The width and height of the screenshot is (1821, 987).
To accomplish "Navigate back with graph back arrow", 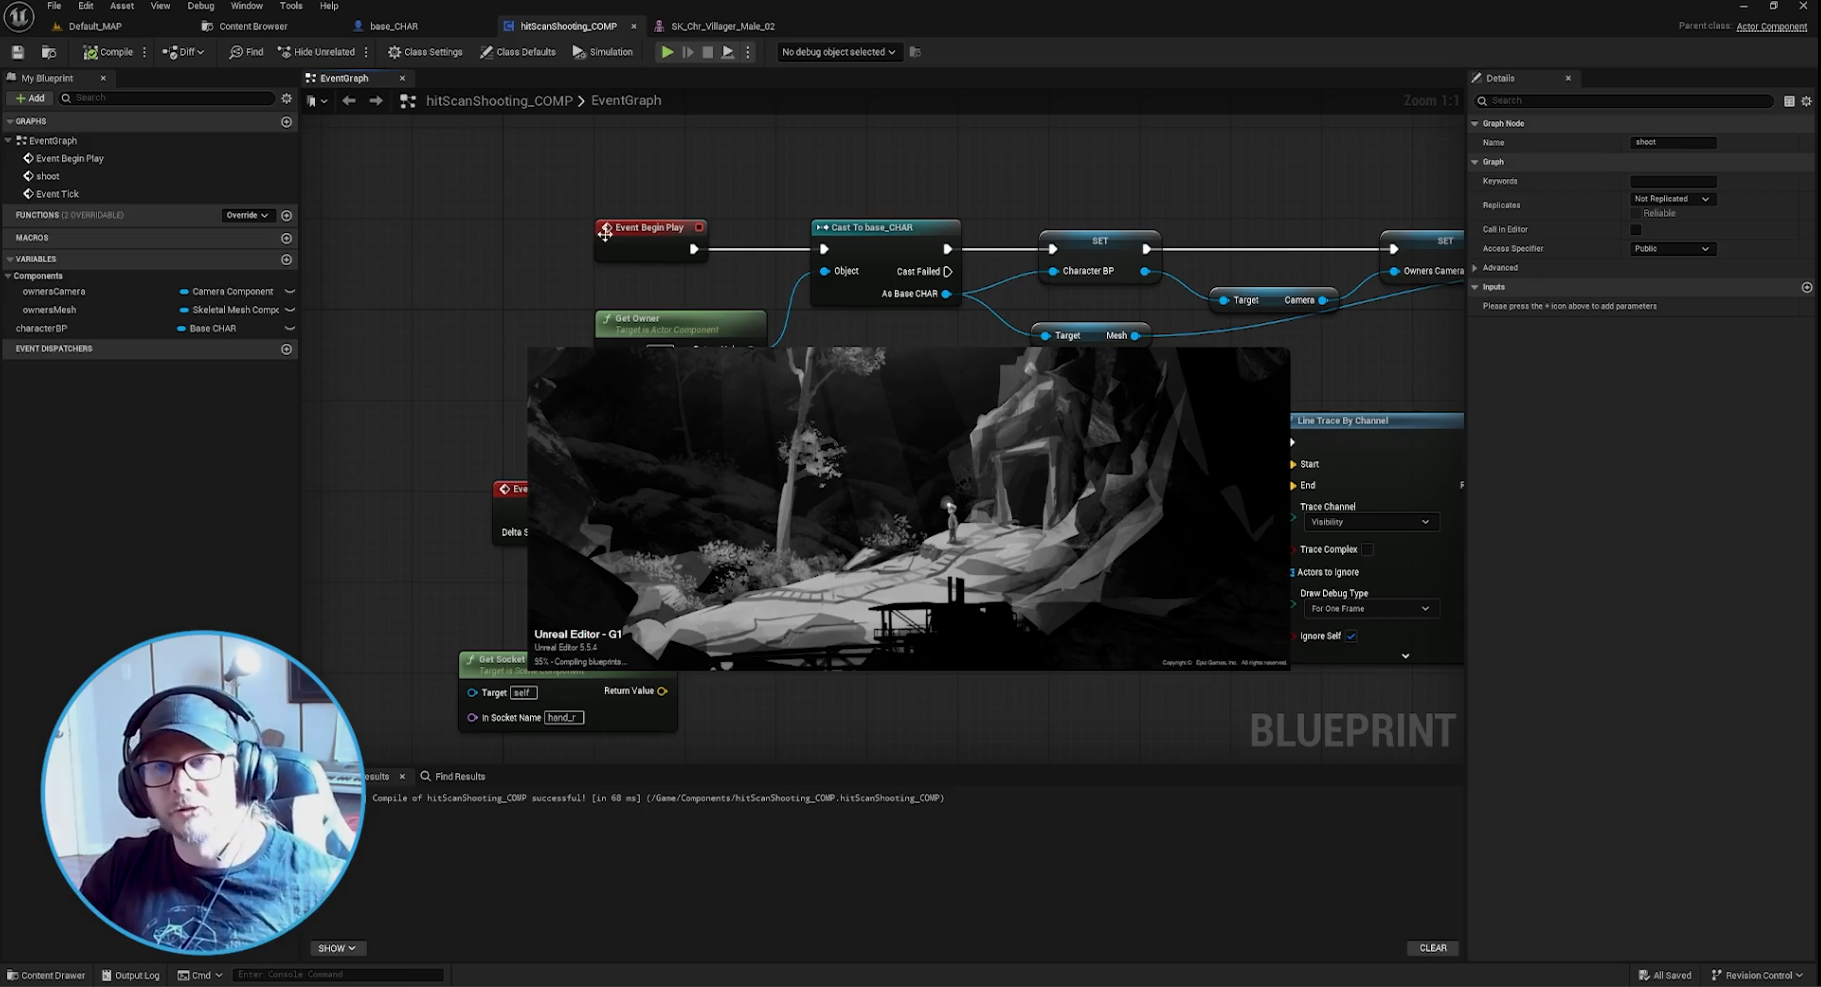I will coord(348,101).
